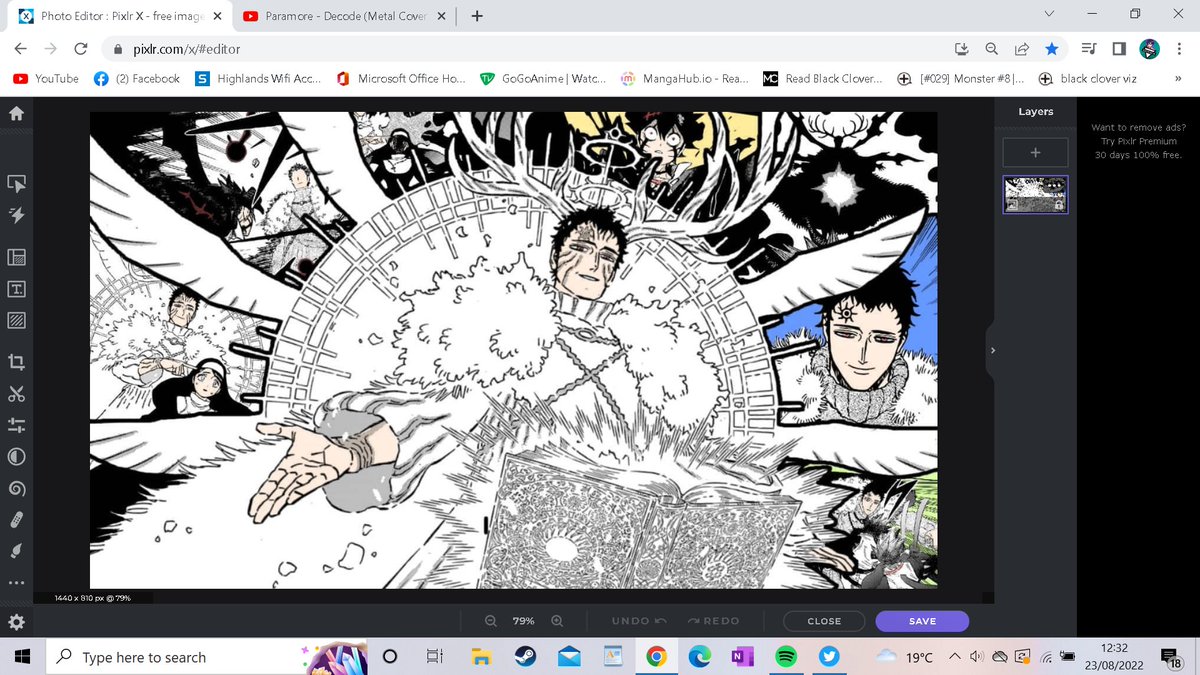Open GoGoAnime bookmark
1200x675 pixels.
544,78
